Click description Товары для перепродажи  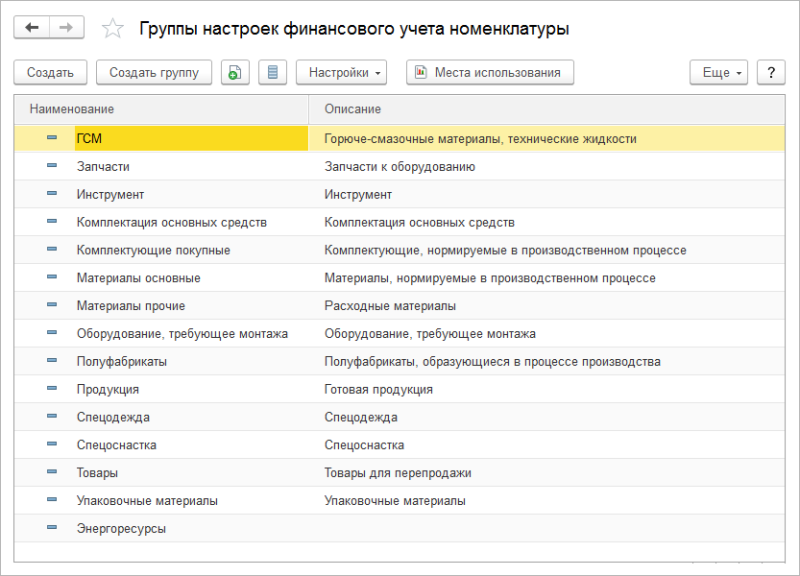[x=397, y=472]
